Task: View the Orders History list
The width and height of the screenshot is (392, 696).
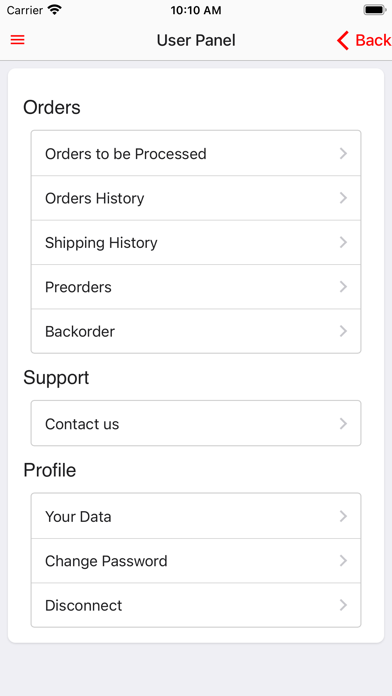Action: 196,198
